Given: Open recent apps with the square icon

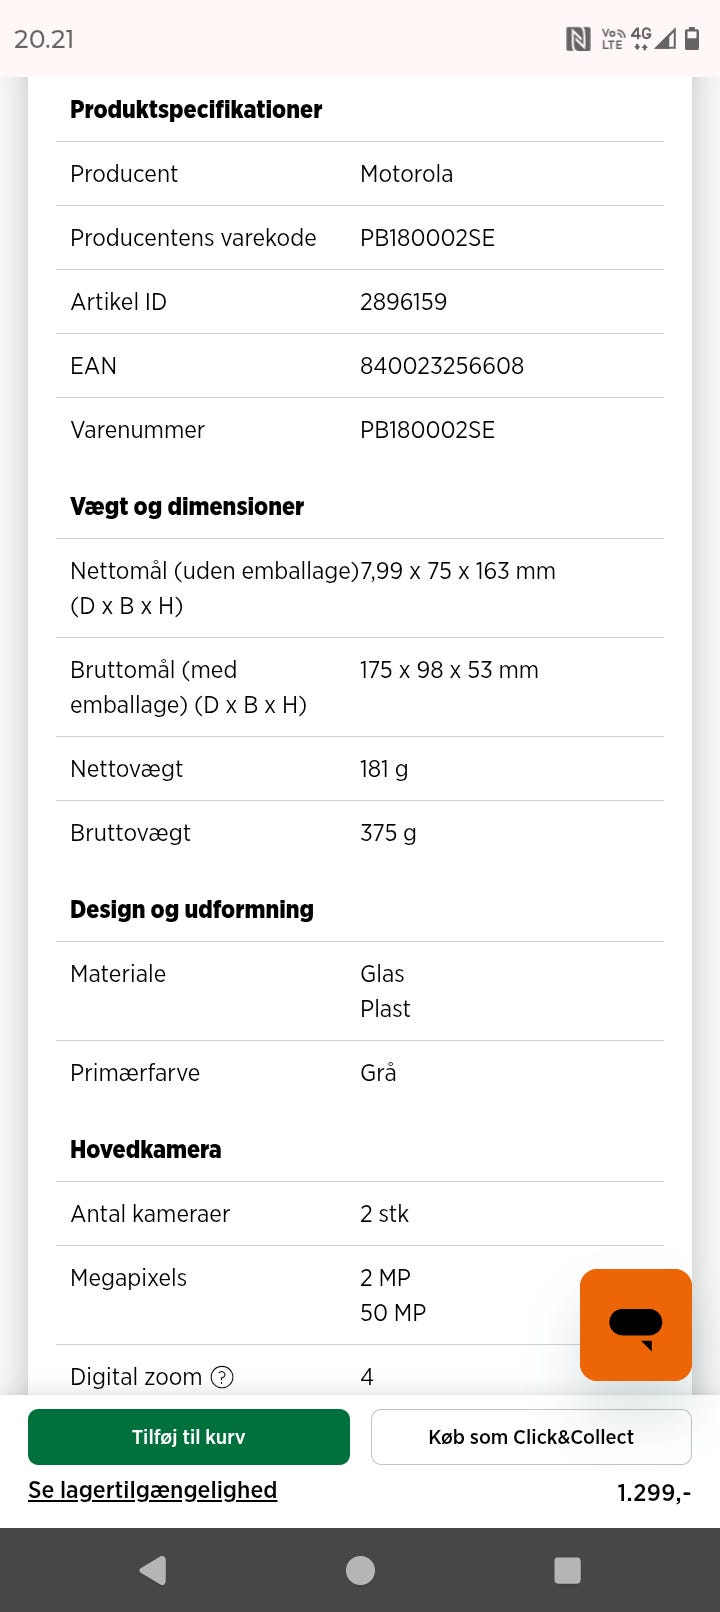Looking at the screenshot, I should click(x=567, y=1570).
